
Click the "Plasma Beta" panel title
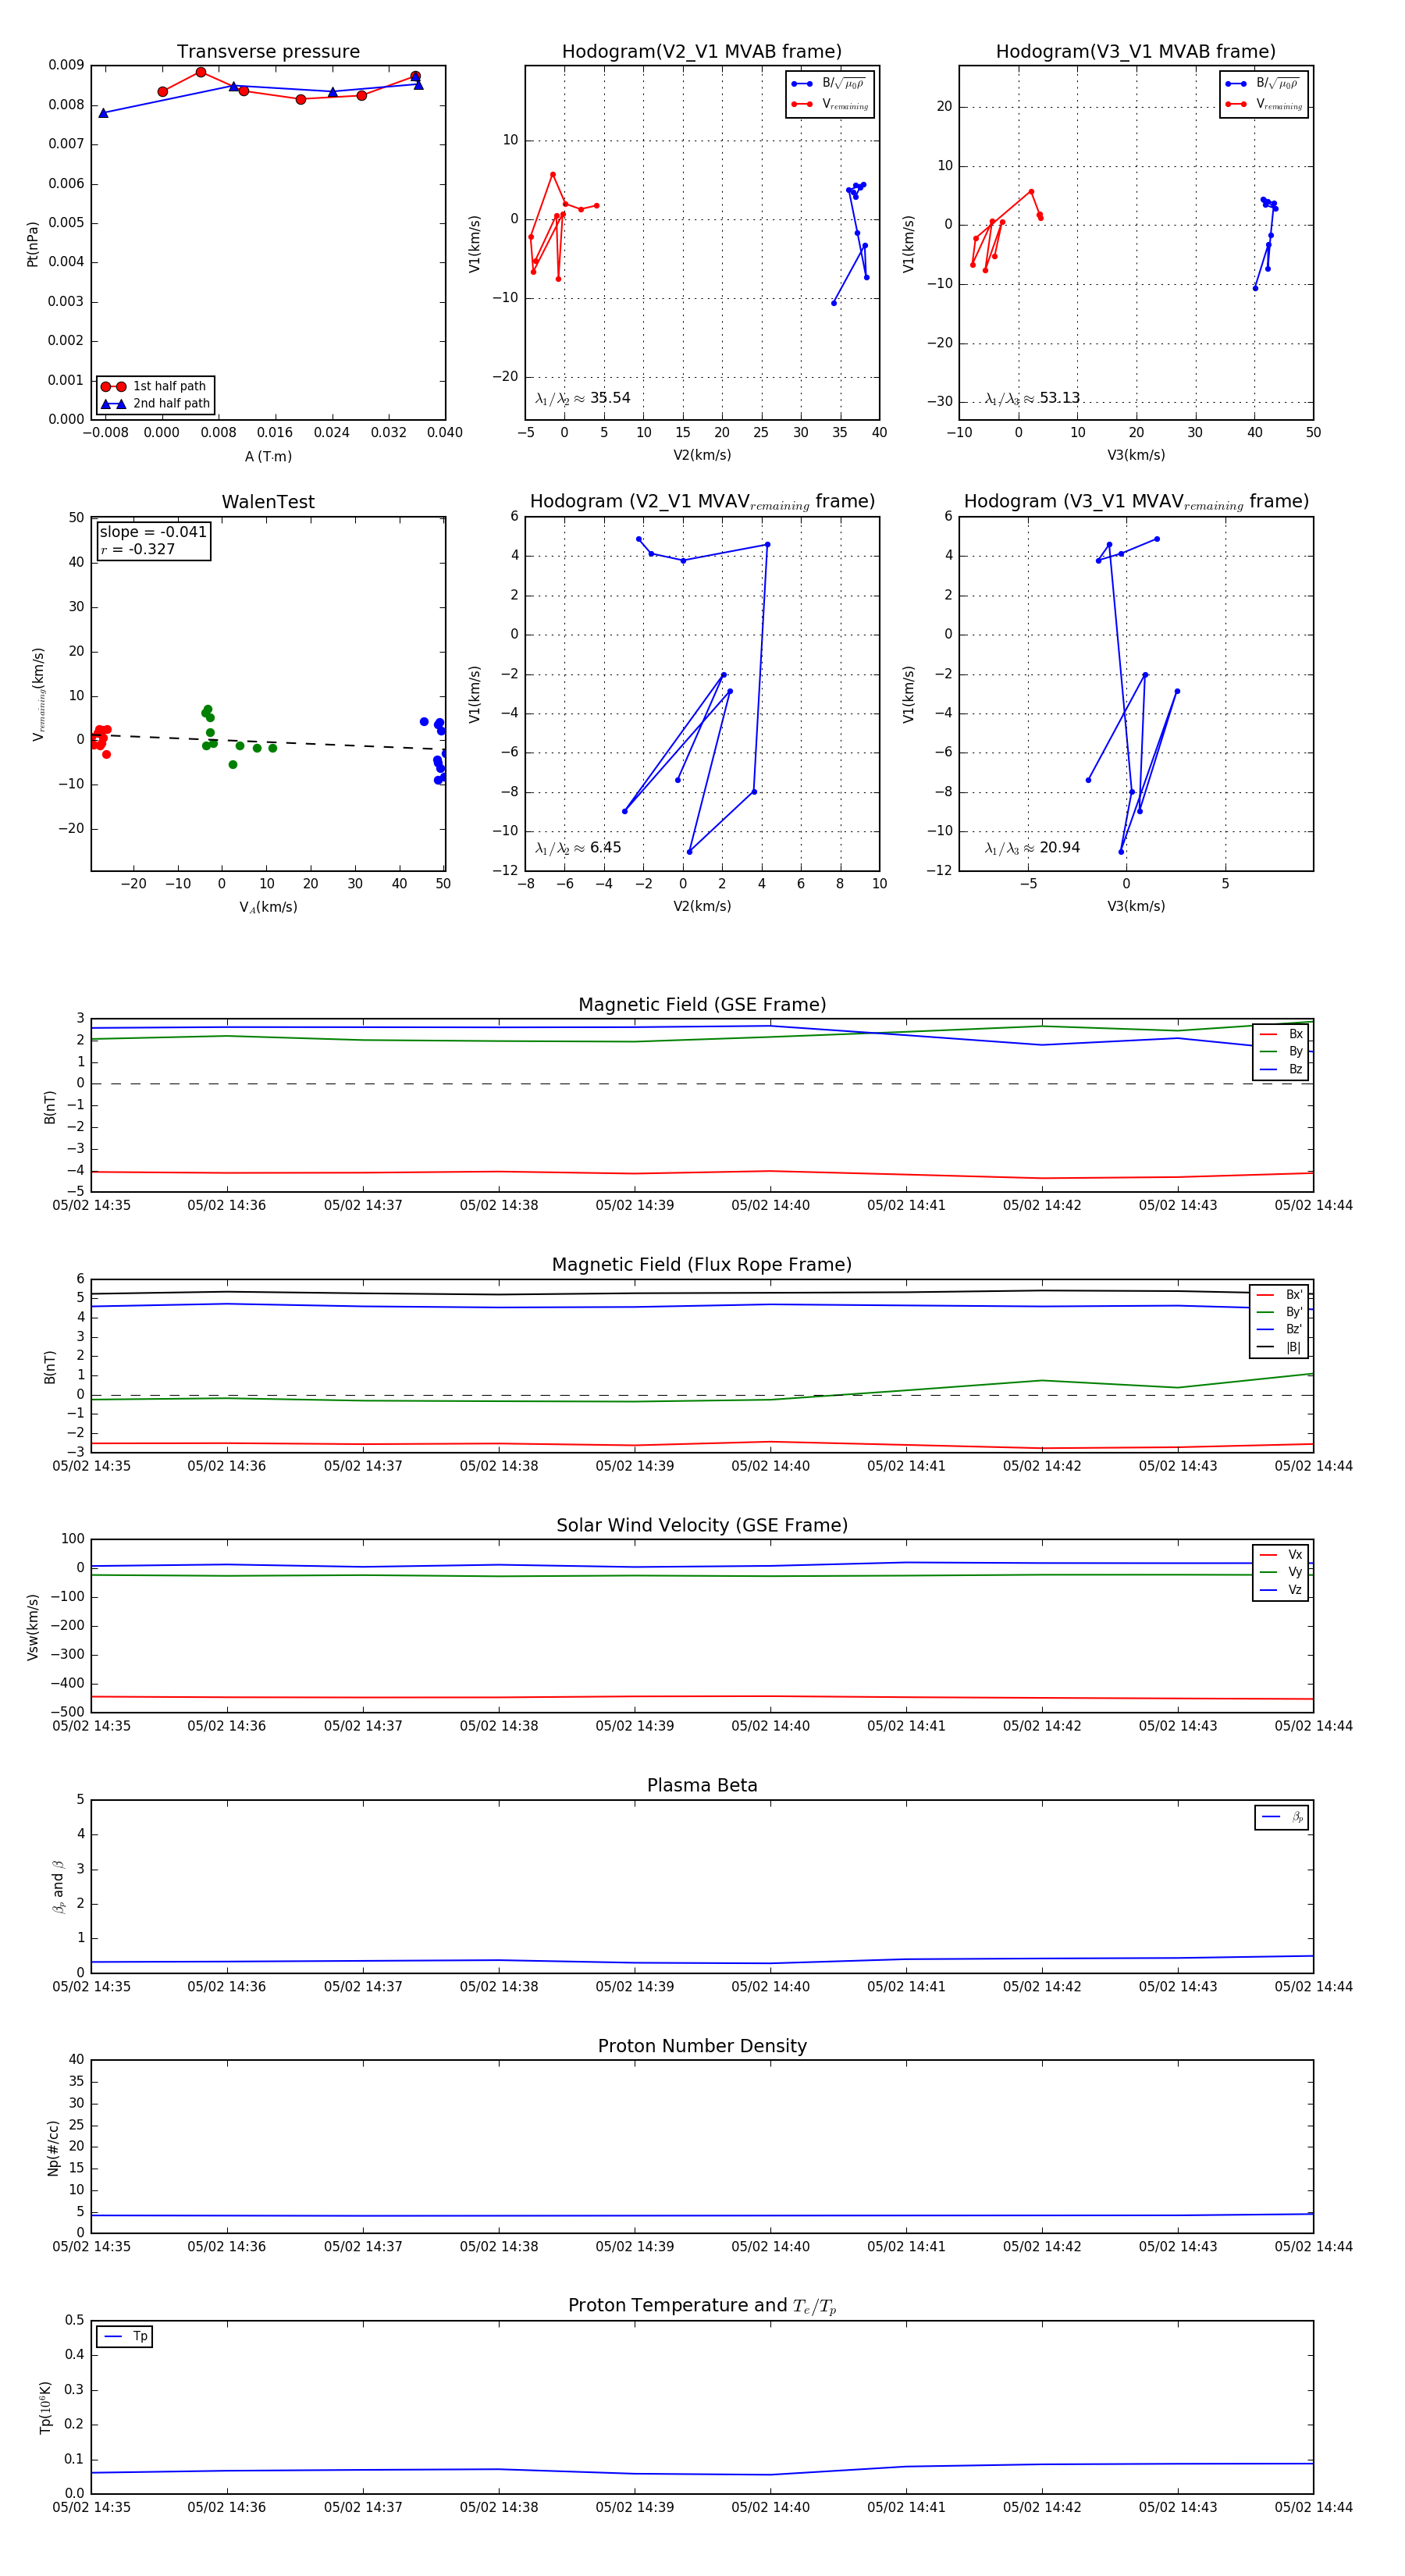coord(702,1785)
